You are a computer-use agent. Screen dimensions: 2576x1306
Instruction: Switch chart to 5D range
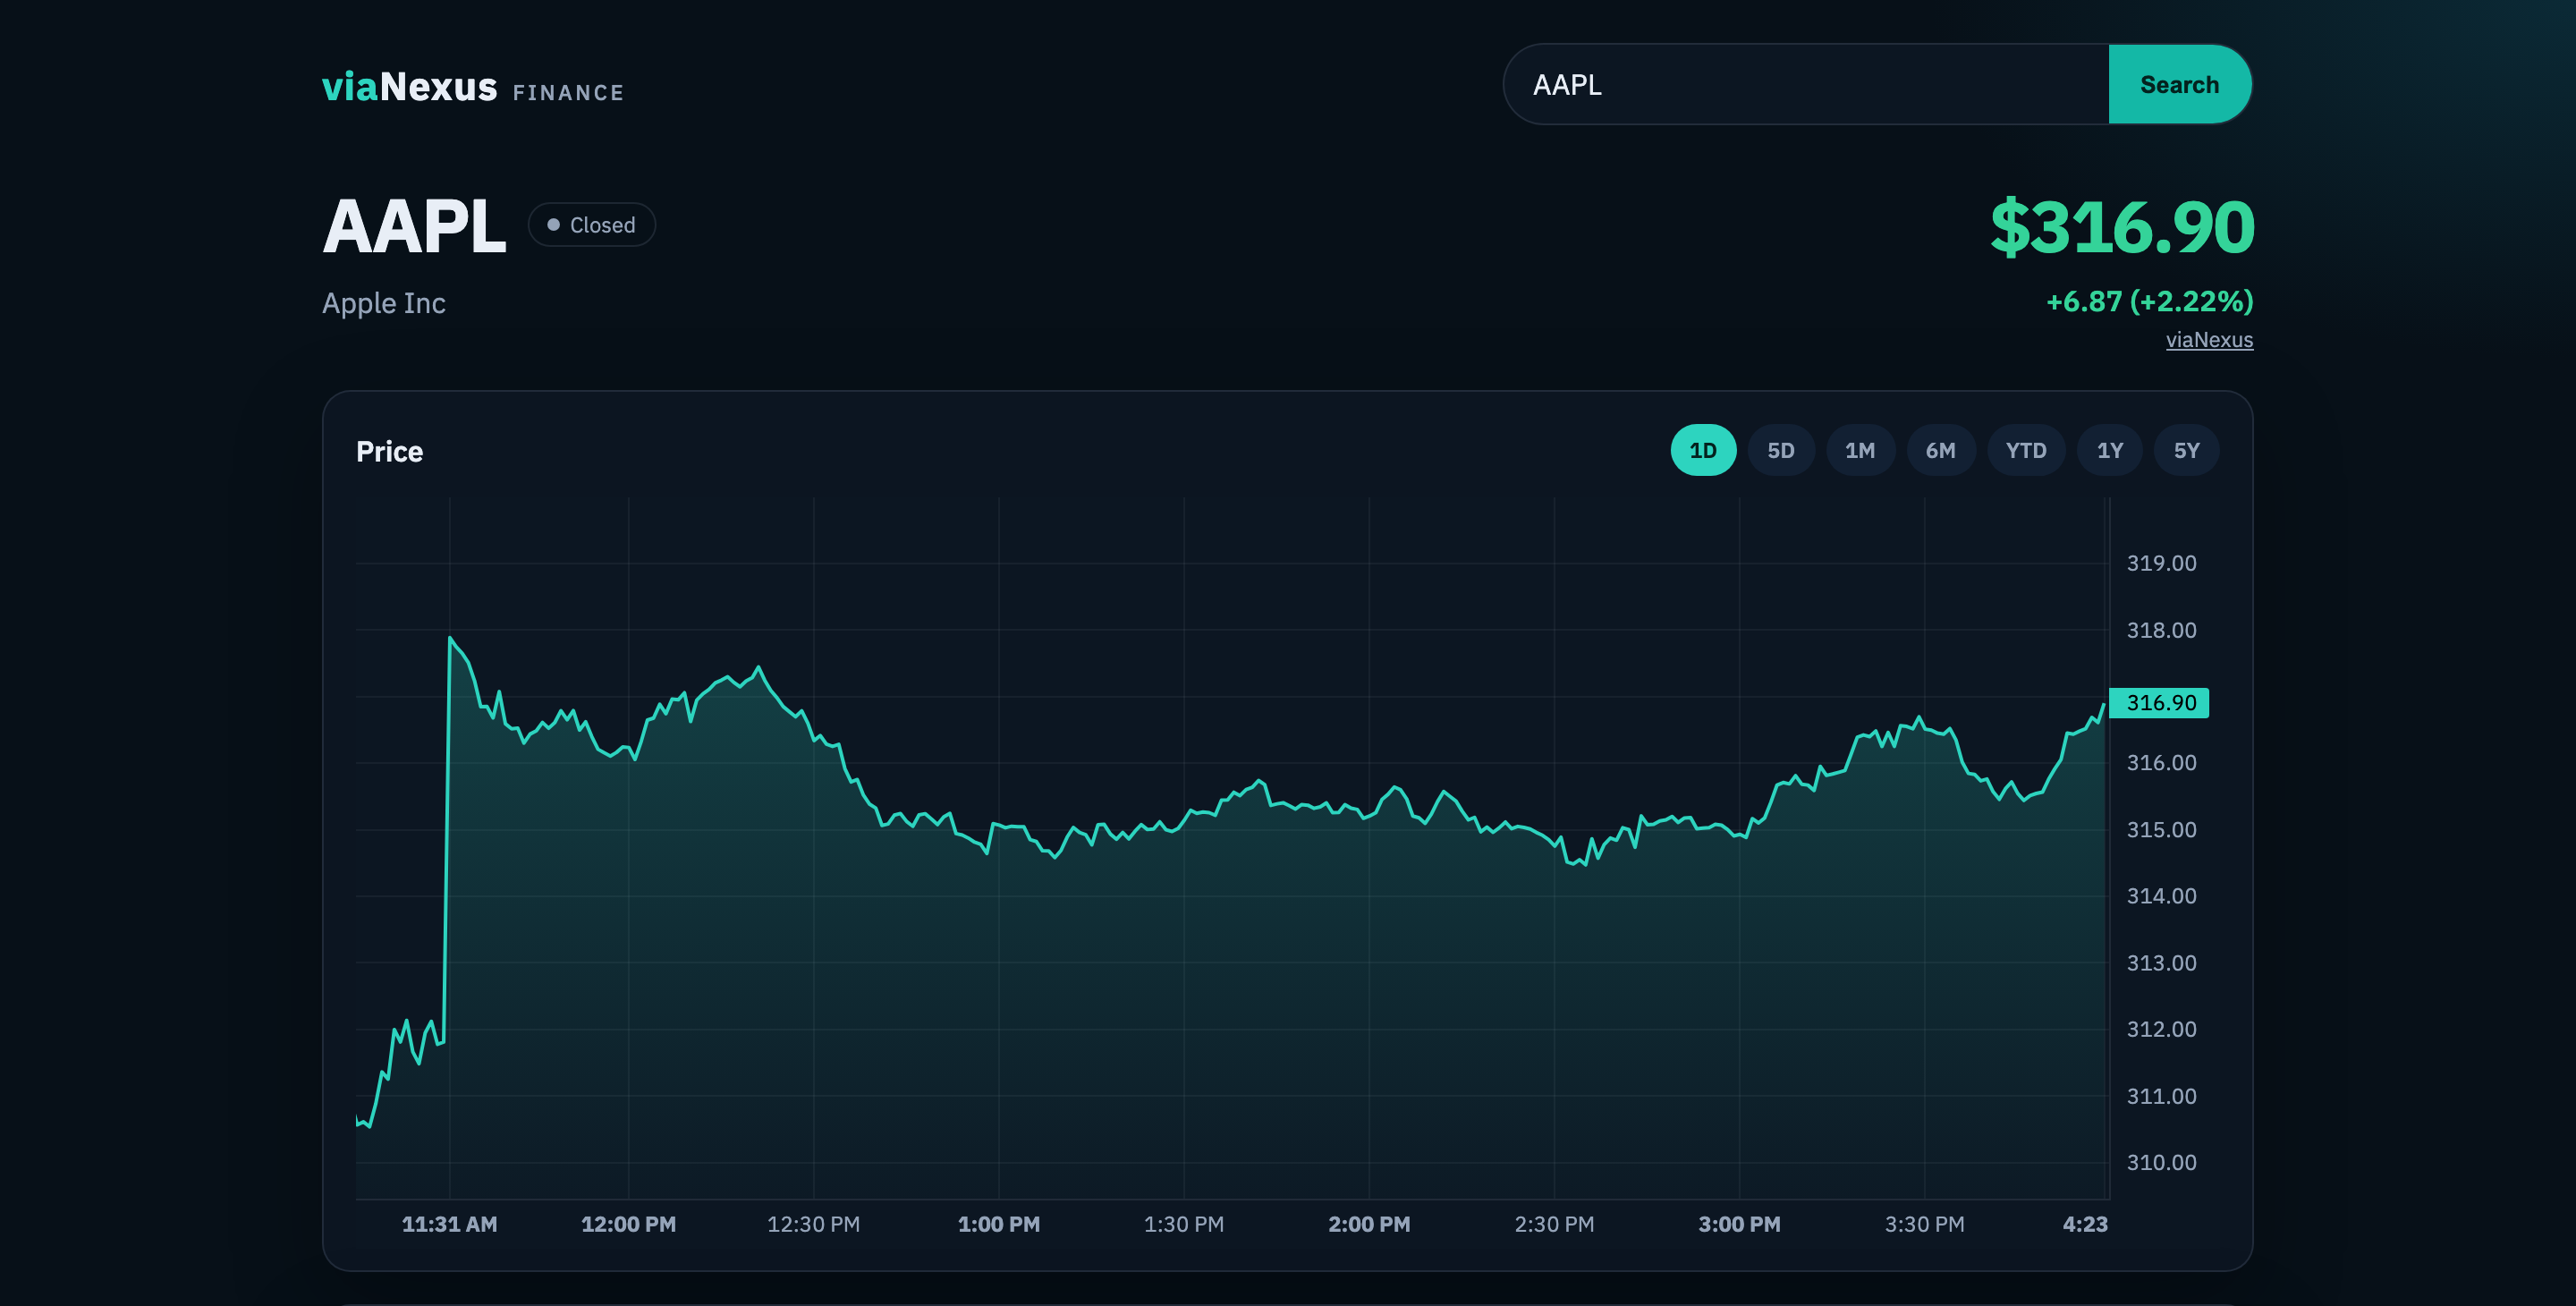1780,451
